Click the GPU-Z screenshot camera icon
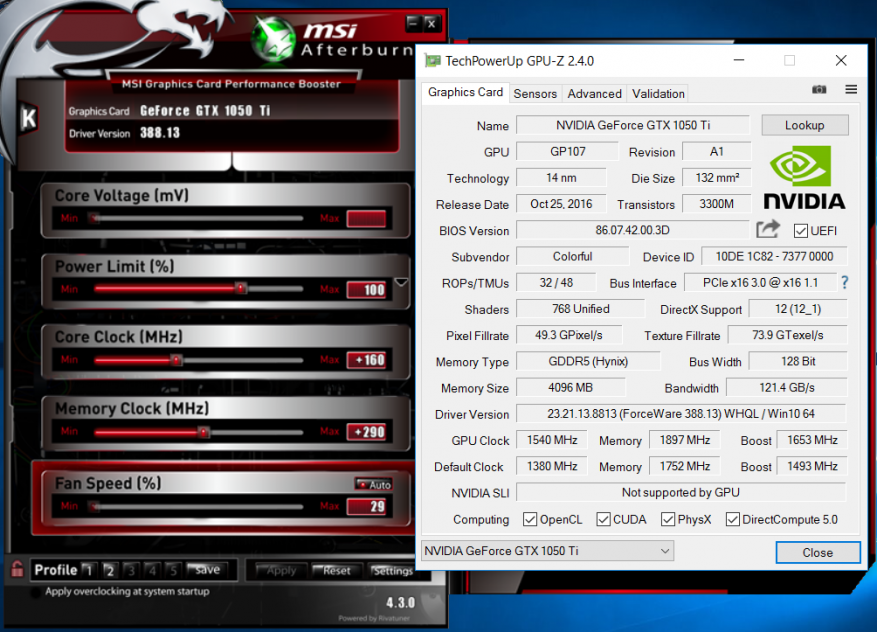The width and height of the screenshot is (877, 632). tap(819, 89)
